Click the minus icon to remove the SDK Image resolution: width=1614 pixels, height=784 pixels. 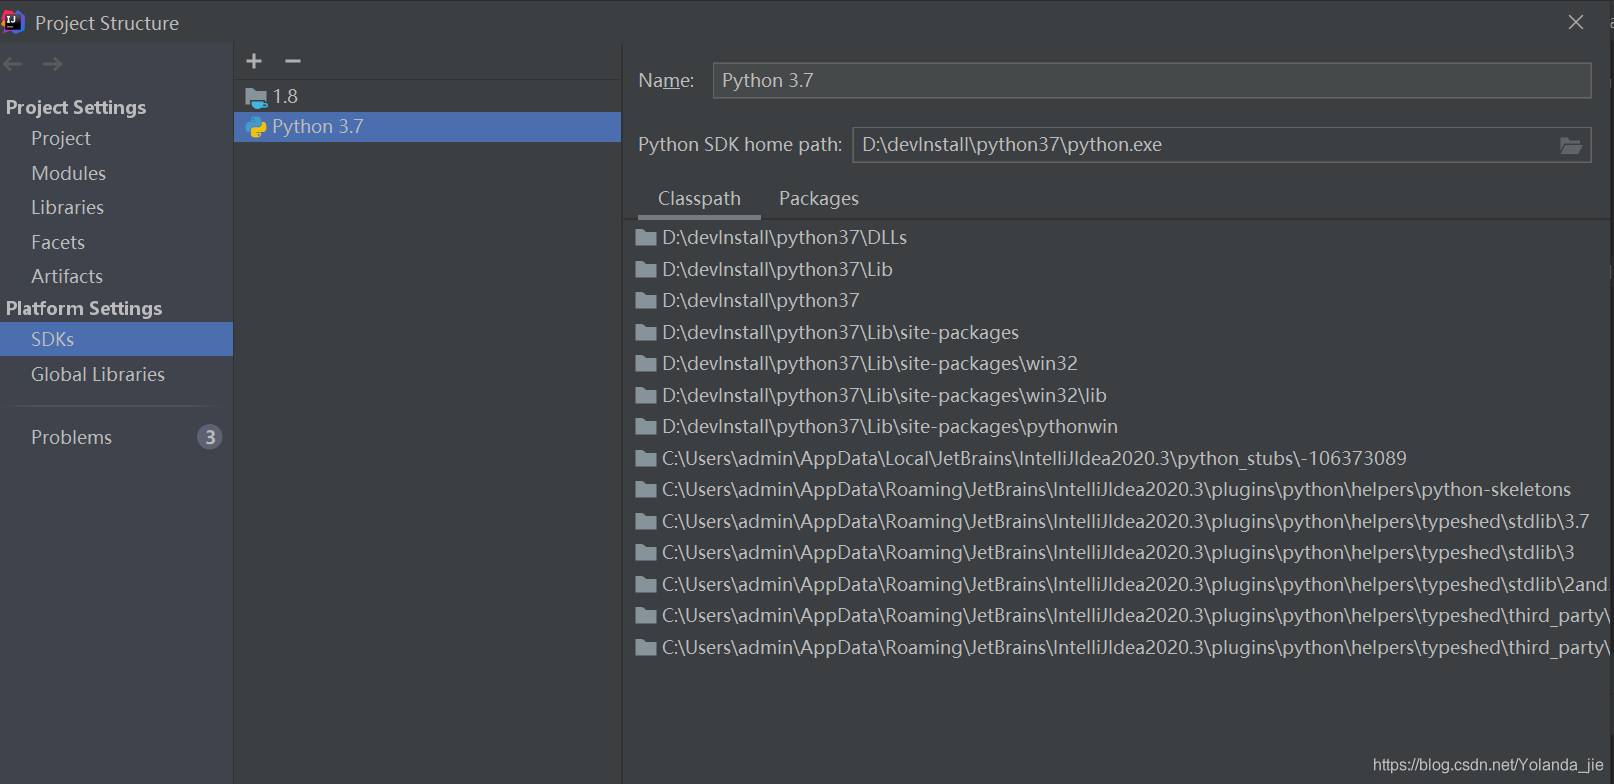(293, 61)
